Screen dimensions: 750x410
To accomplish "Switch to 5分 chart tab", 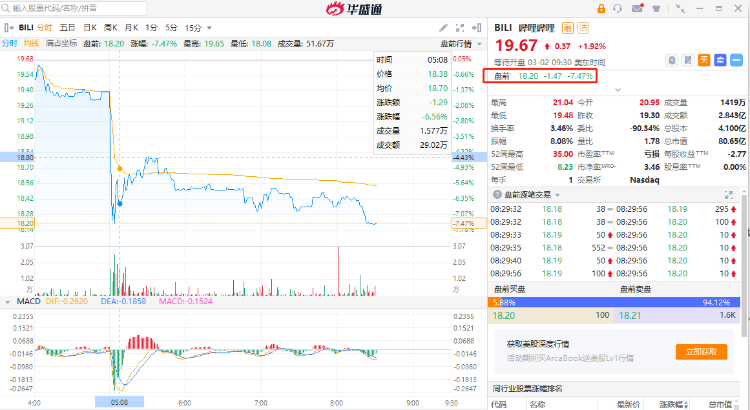I will (x=171, y=28).
